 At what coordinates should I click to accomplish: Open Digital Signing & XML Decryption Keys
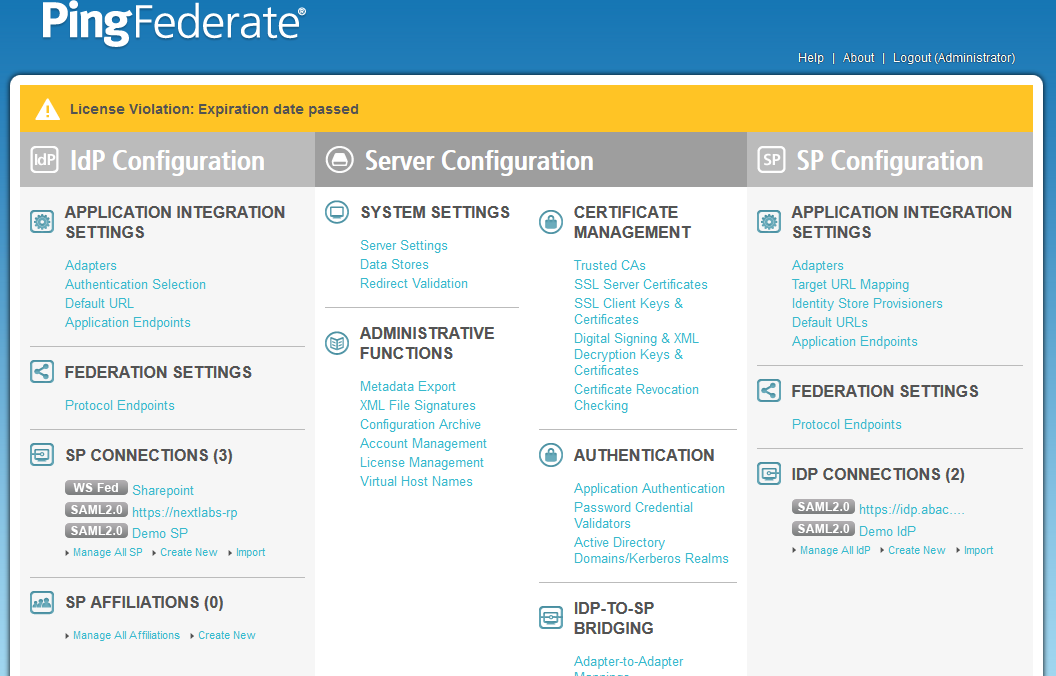coord(636,354)
